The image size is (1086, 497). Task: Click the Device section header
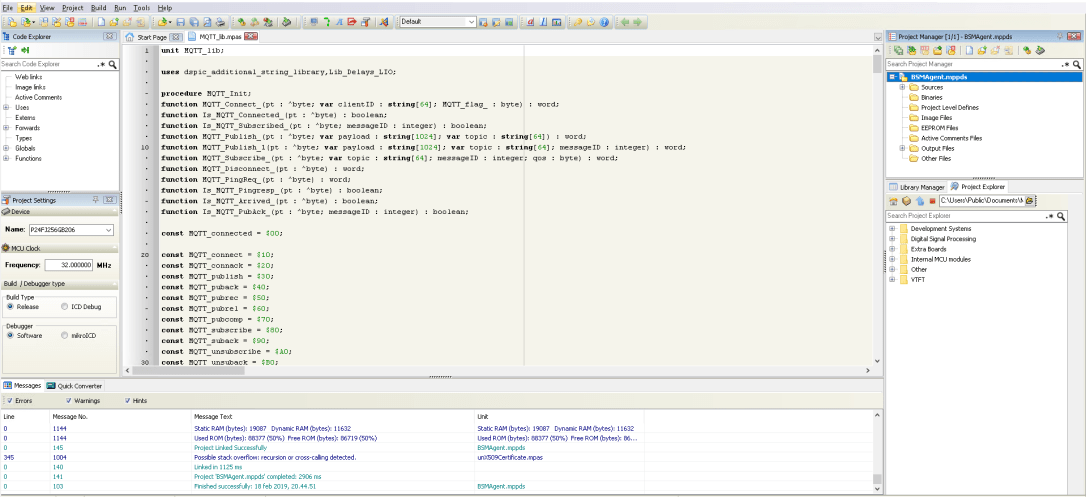pos(60,212)
